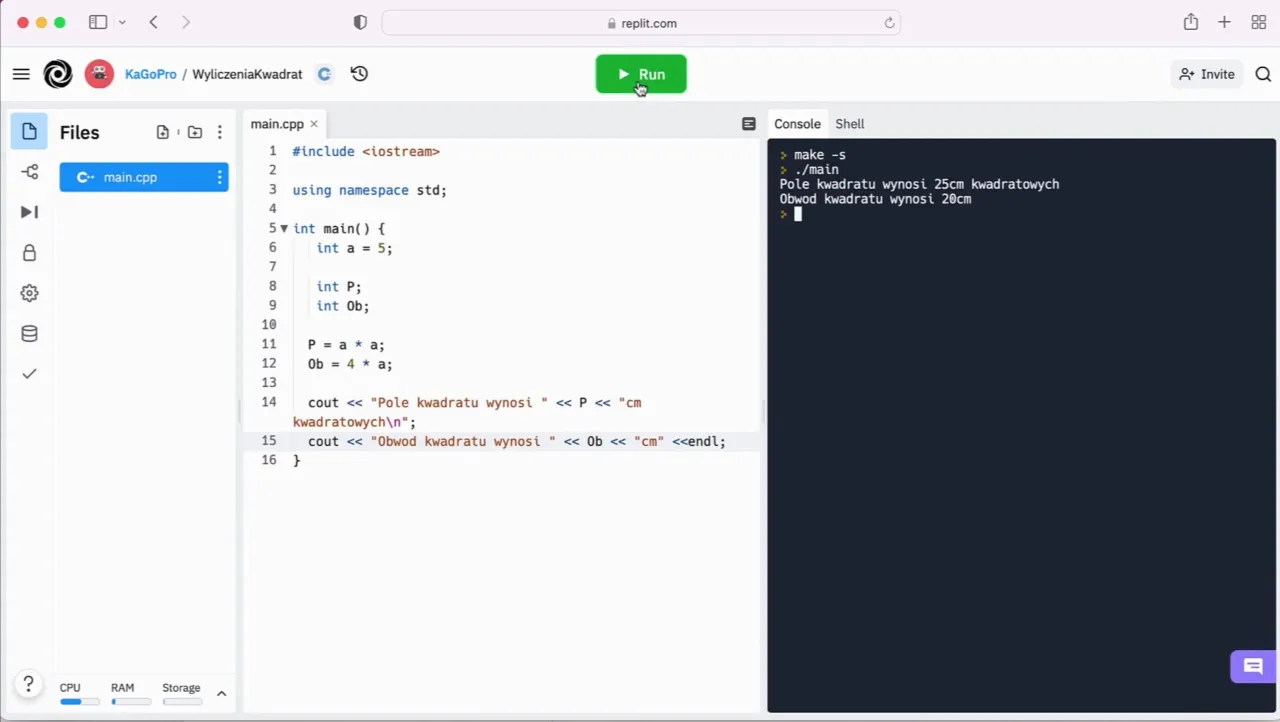Select main.cpp in the file tree
Screen dimensions: 1280x722
coord(144,177)
